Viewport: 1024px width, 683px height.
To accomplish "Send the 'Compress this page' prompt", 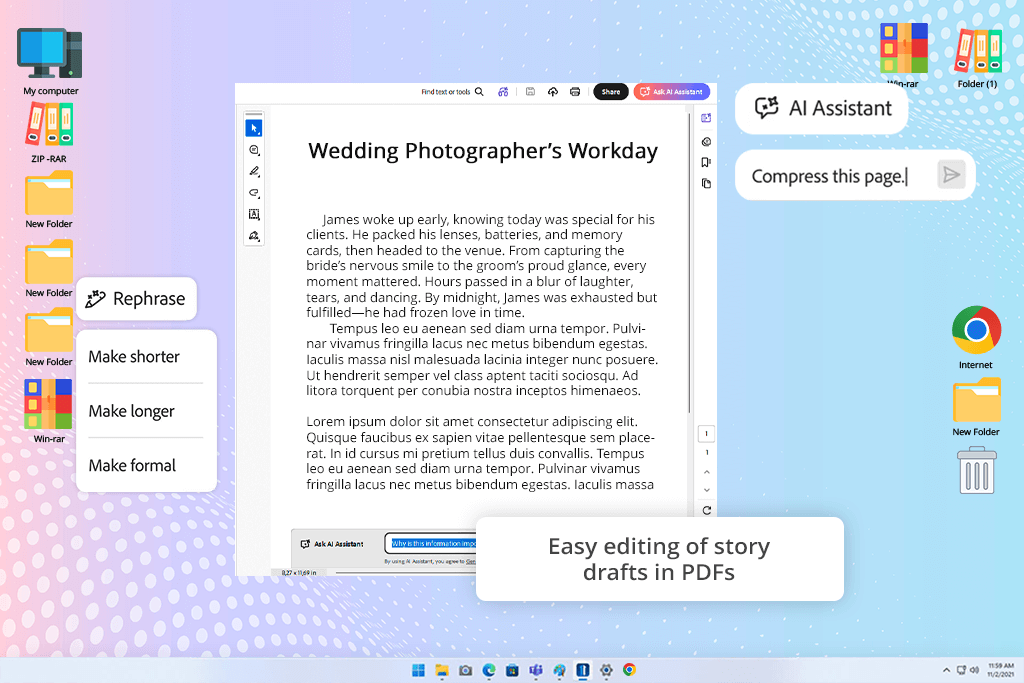I will pyautogui.click(x=952, y=175).
